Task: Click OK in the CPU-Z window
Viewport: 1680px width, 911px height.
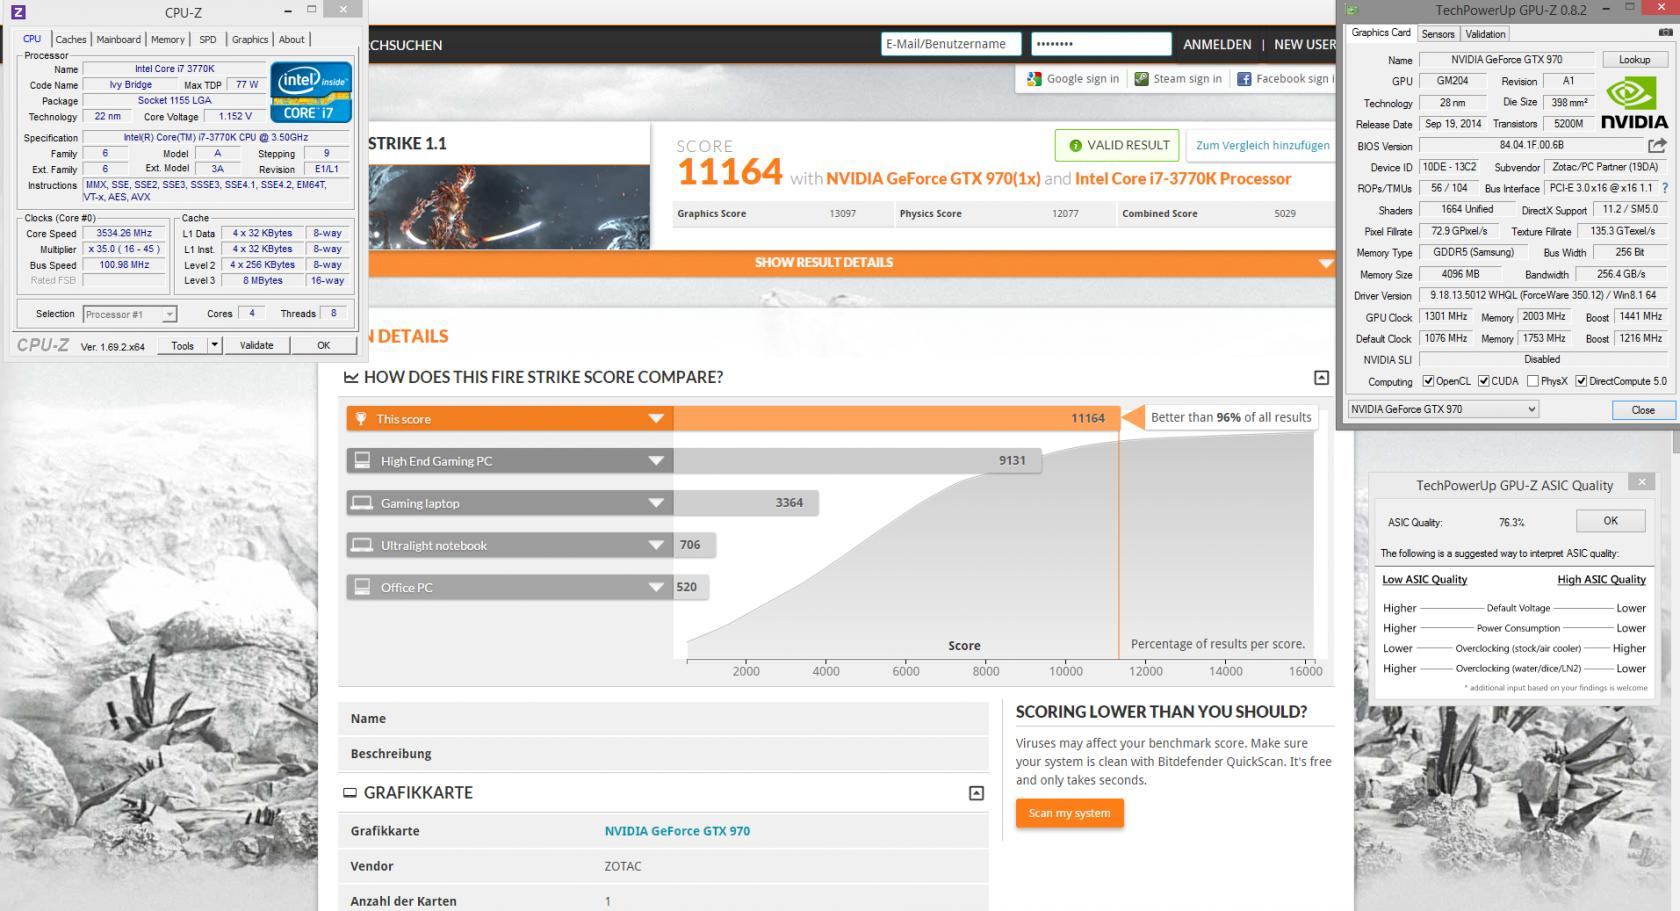Action: (323, 345)
